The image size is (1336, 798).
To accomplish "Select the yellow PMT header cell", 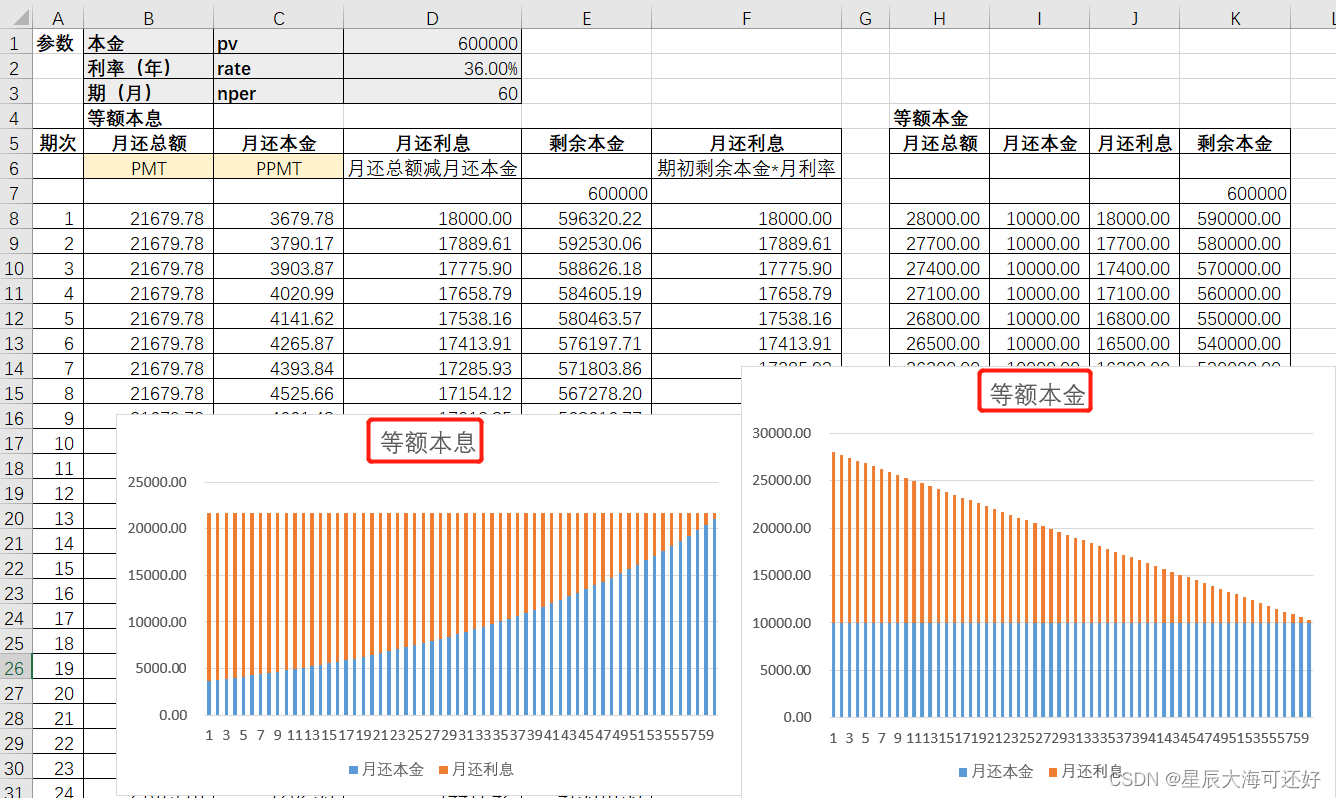I will click(x=148, y=167).
